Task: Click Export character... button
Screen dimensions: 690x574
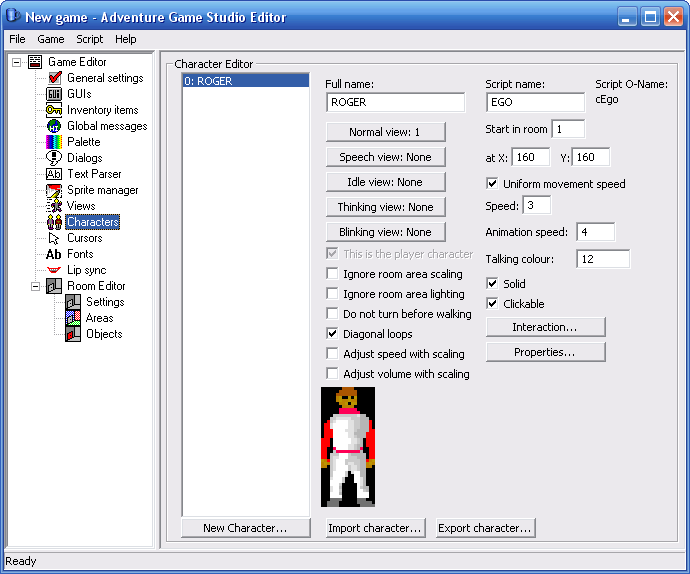Action: [x=485, y=528]
